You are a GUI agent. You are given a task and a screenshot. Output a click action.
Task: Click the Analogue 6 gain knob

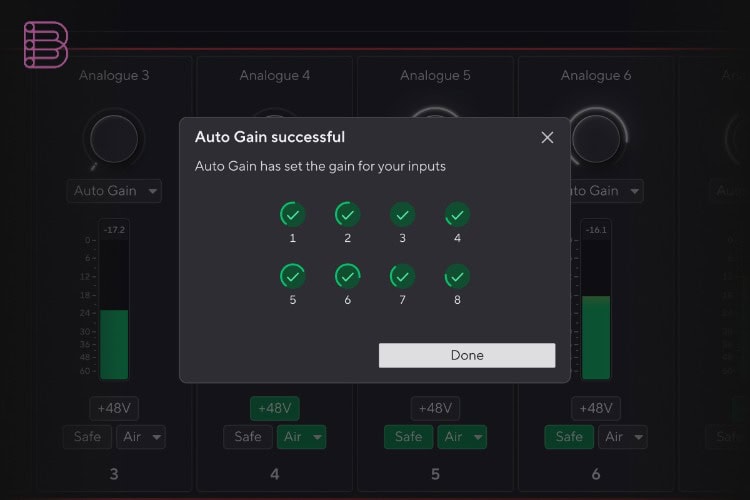pyautogui.click(x=598, y=138)
